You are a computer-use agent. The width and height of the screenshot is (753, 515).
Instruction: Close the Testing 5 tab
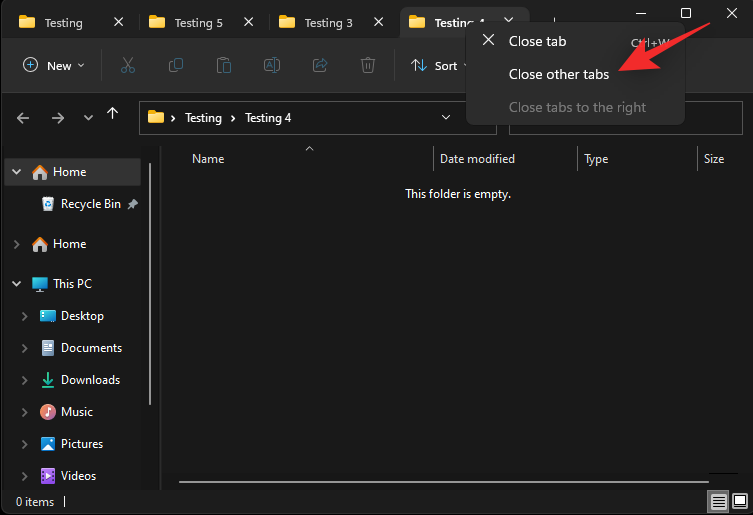click(x=248, y=22)
